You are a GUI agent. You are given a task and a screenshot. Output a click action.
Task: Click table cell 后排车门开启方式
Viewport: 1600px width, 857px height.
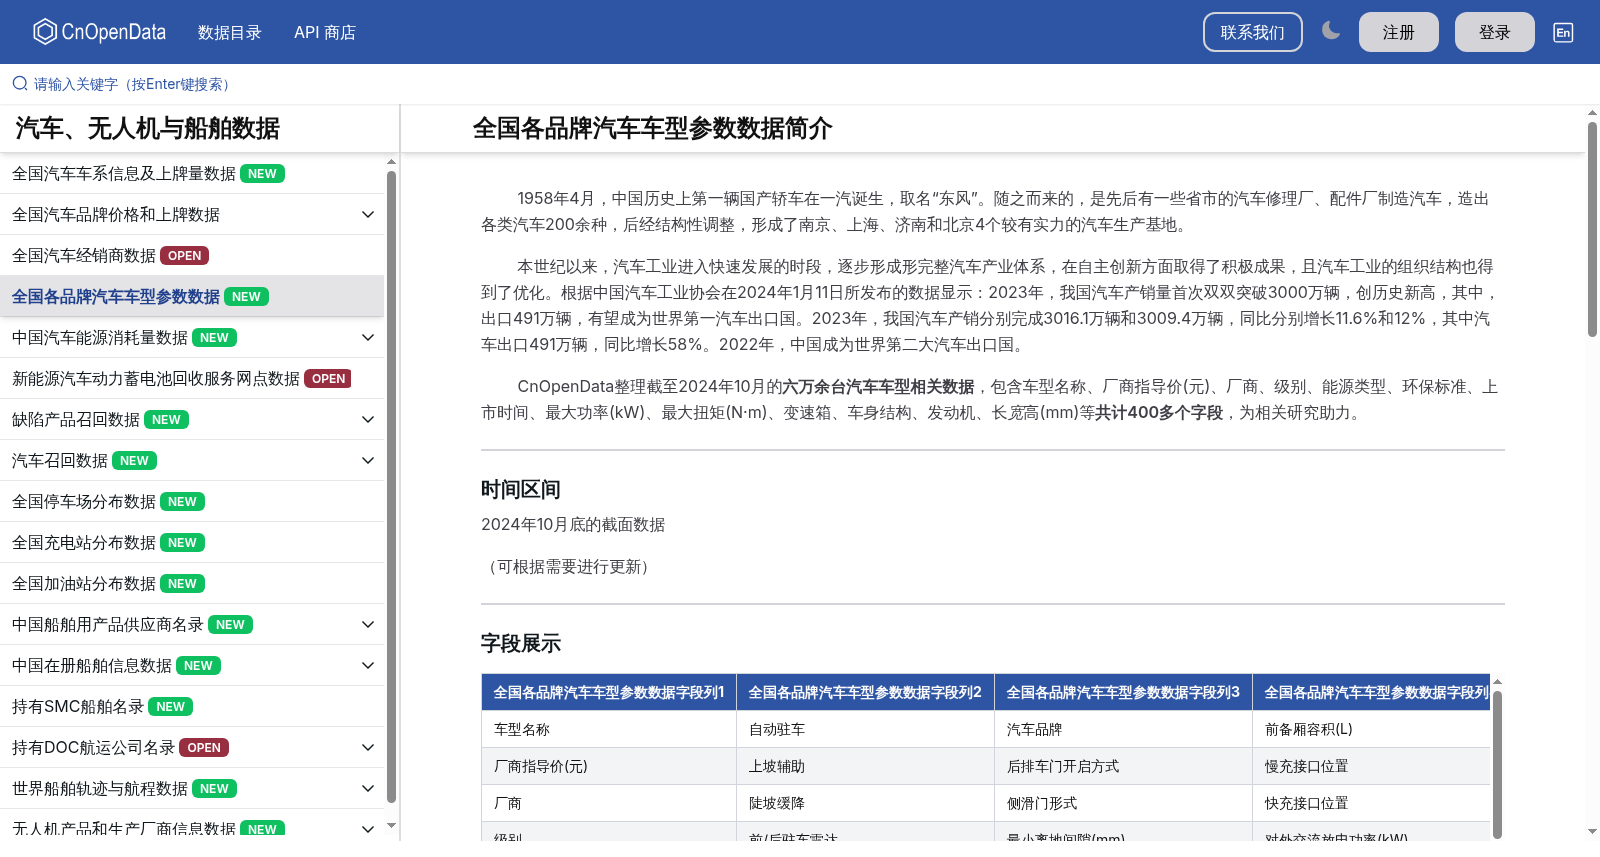(1123, 766)
